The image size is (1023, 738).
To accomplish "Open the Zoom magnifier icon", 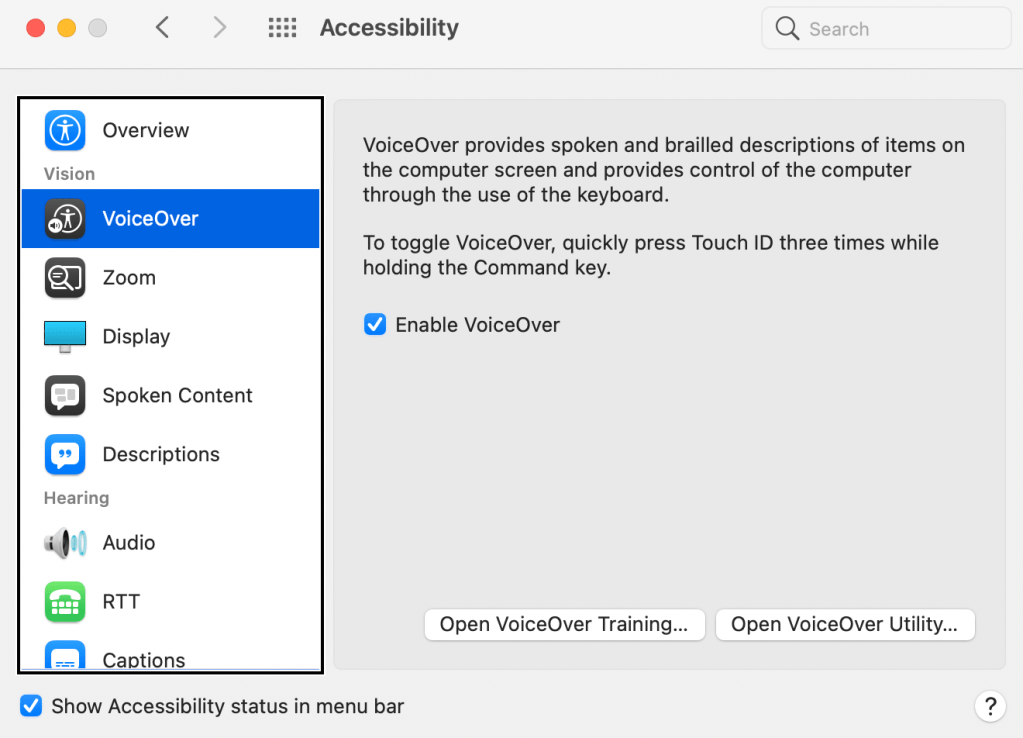I will [65, 278].
